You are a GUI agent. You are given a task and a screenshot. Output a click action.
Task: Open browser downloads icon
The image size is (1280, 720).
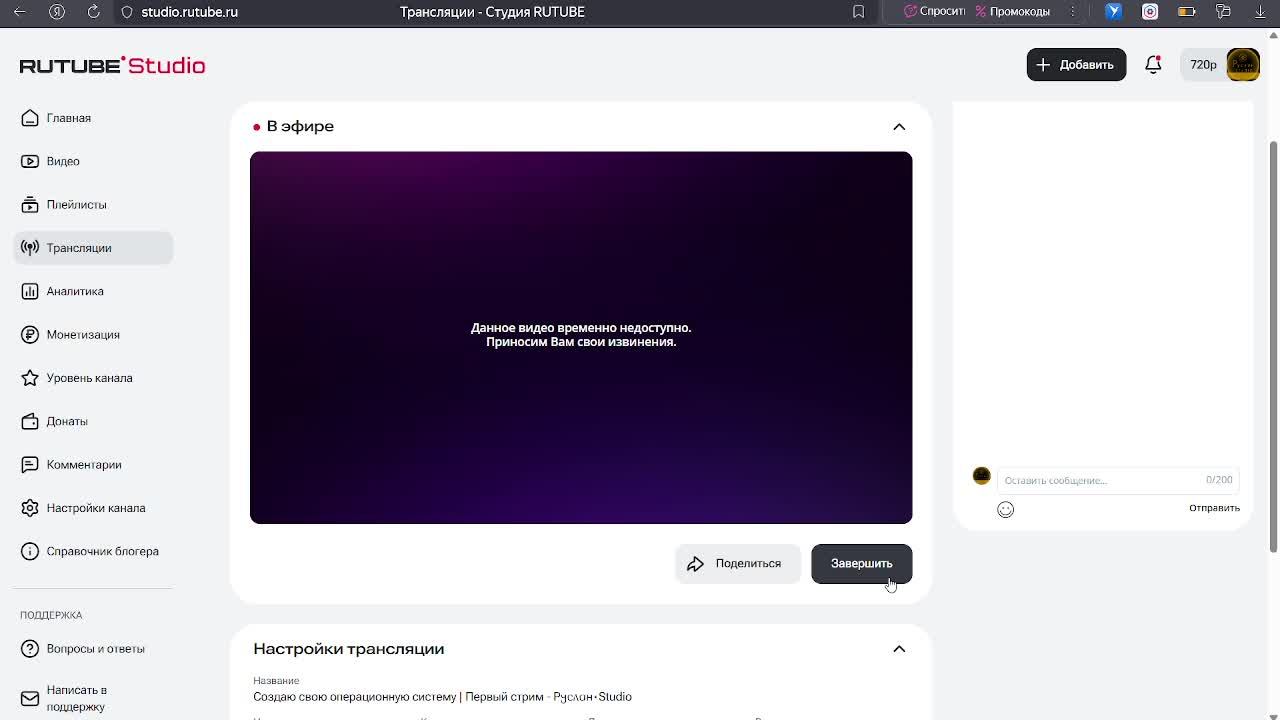pyautogui.click(x=1260, y=12)
